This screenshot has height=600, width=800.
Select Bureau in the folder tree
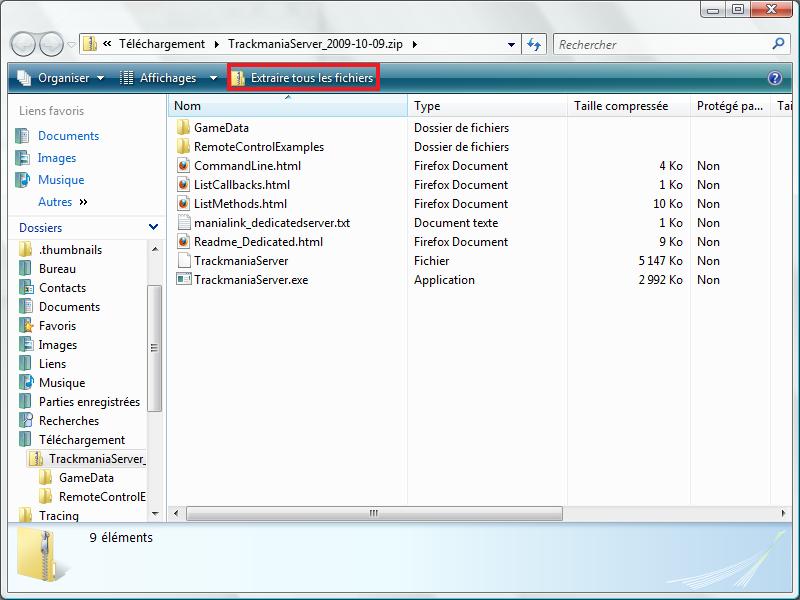click(57, 268)
